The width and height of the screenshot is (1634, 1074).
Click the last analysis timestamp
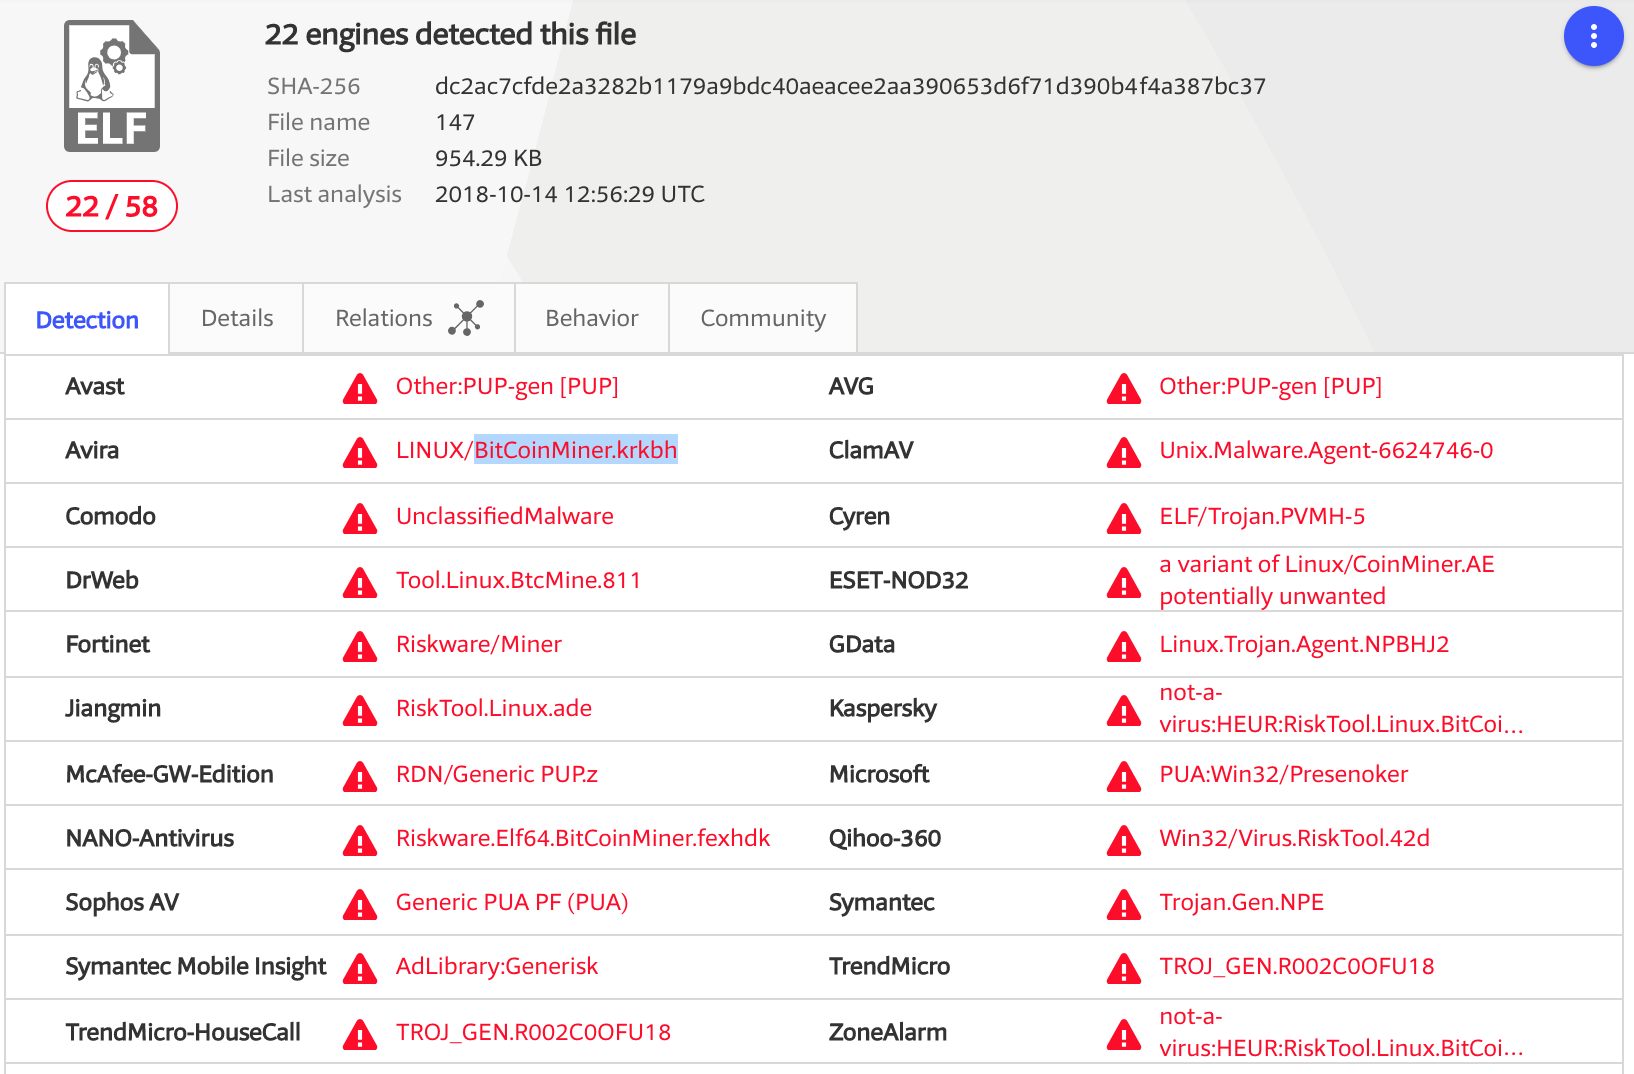[x=570, y=194]
